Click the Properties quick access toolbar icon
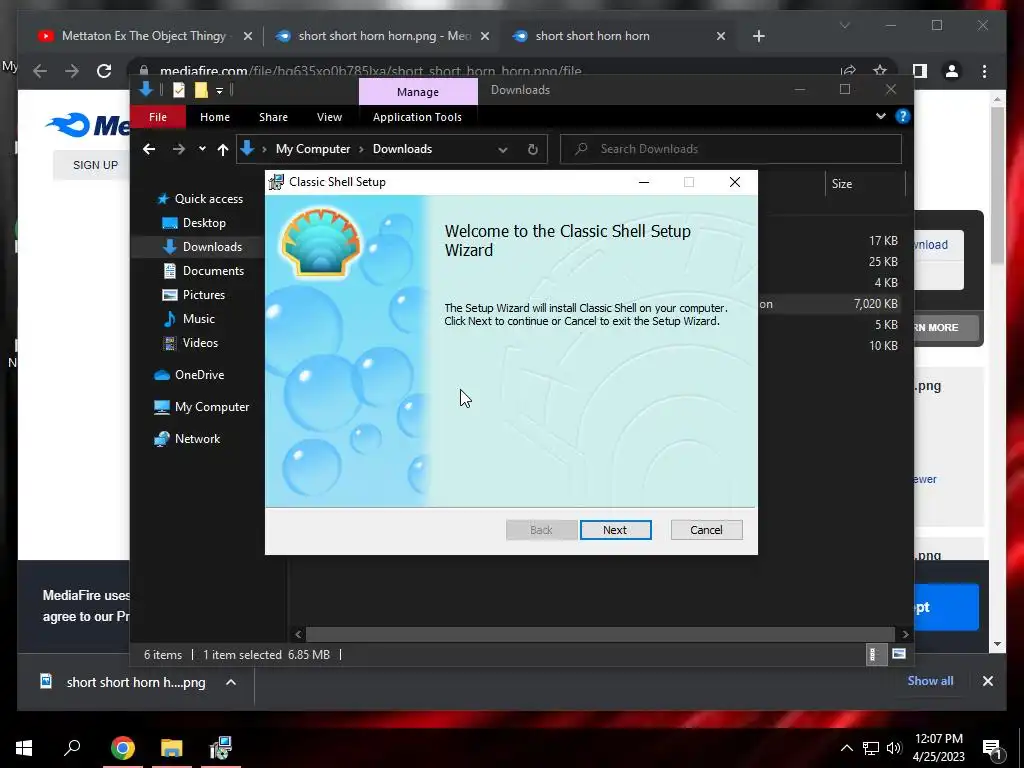Image resolution: width=1024 pixels, height=768 pixels. (x=179, y=90)
